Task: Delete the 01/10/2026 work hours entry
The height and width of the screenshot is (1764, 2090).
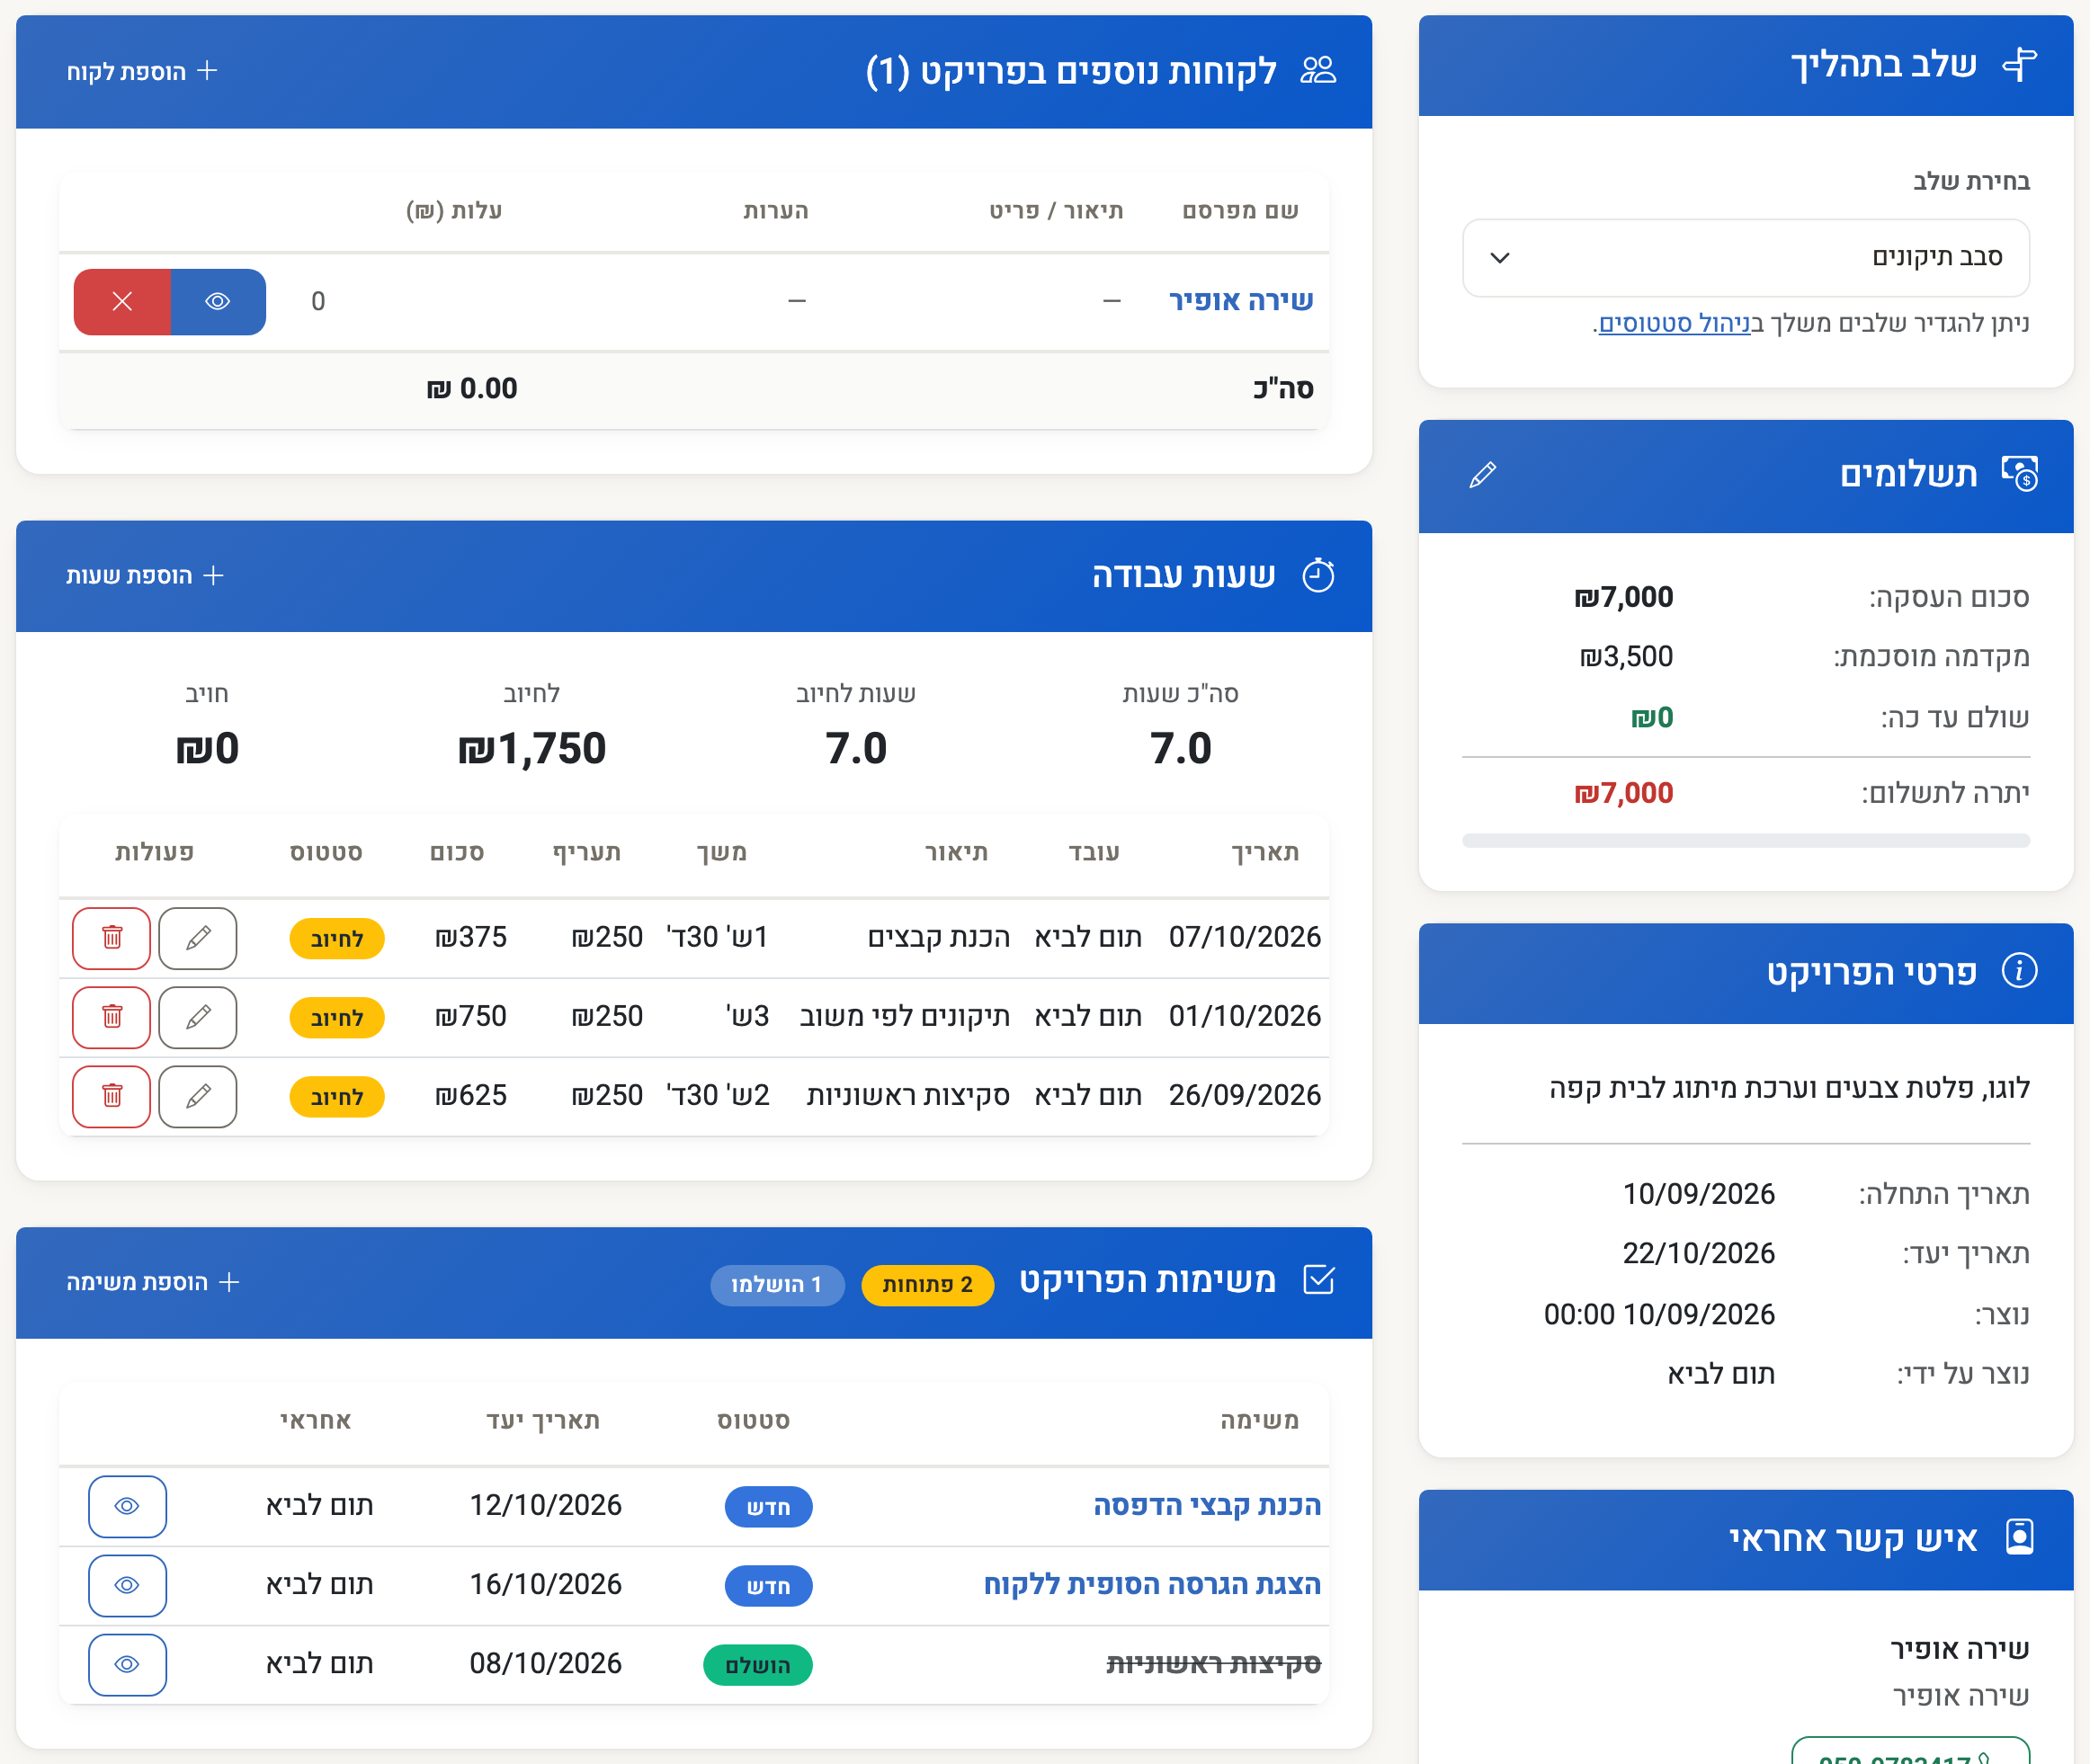Action: [112, 1017]
